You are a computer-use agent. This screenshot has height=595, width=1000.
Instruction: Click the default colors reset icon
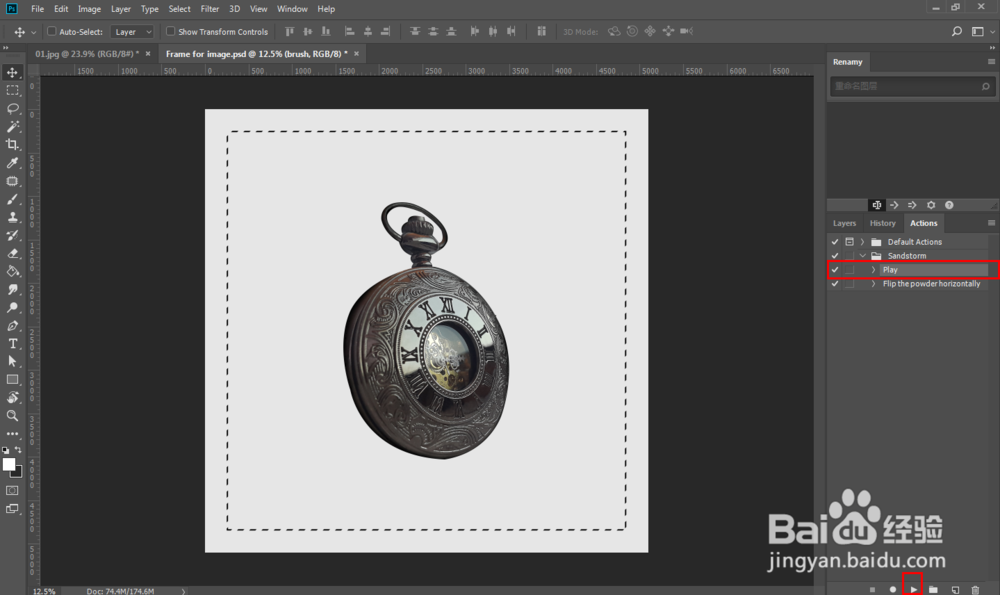6,450
